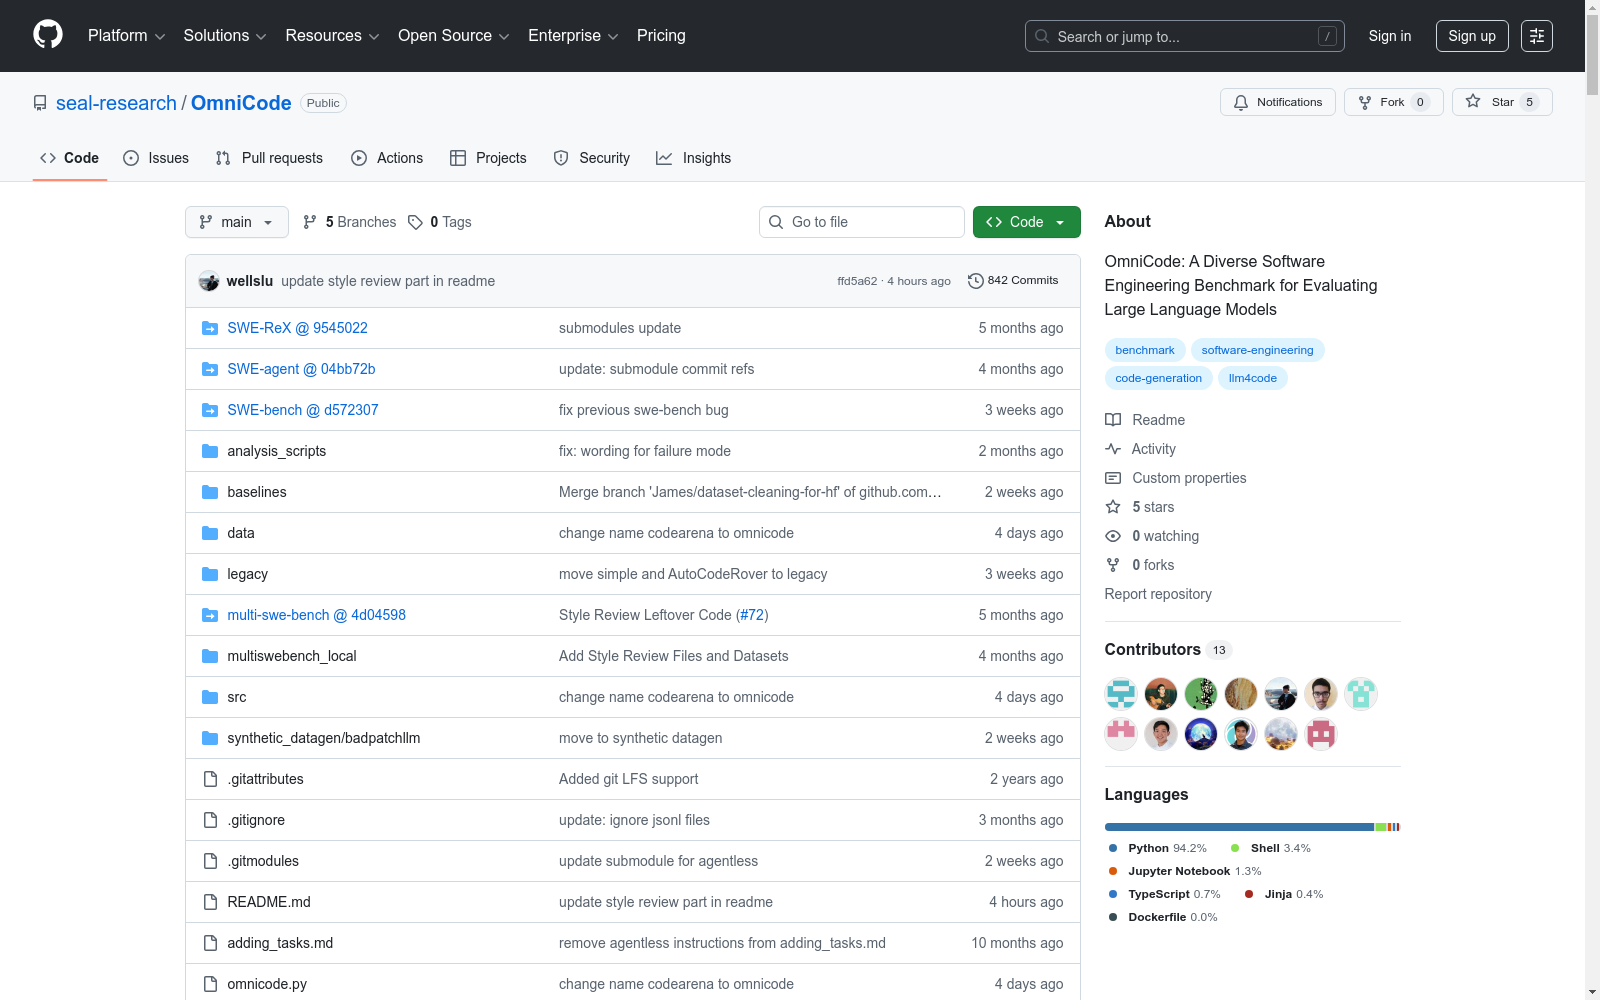Screen dimensions: 1600x1000
Task: Click the branches icon next to 5 Branches
Action: pos(310,222)
